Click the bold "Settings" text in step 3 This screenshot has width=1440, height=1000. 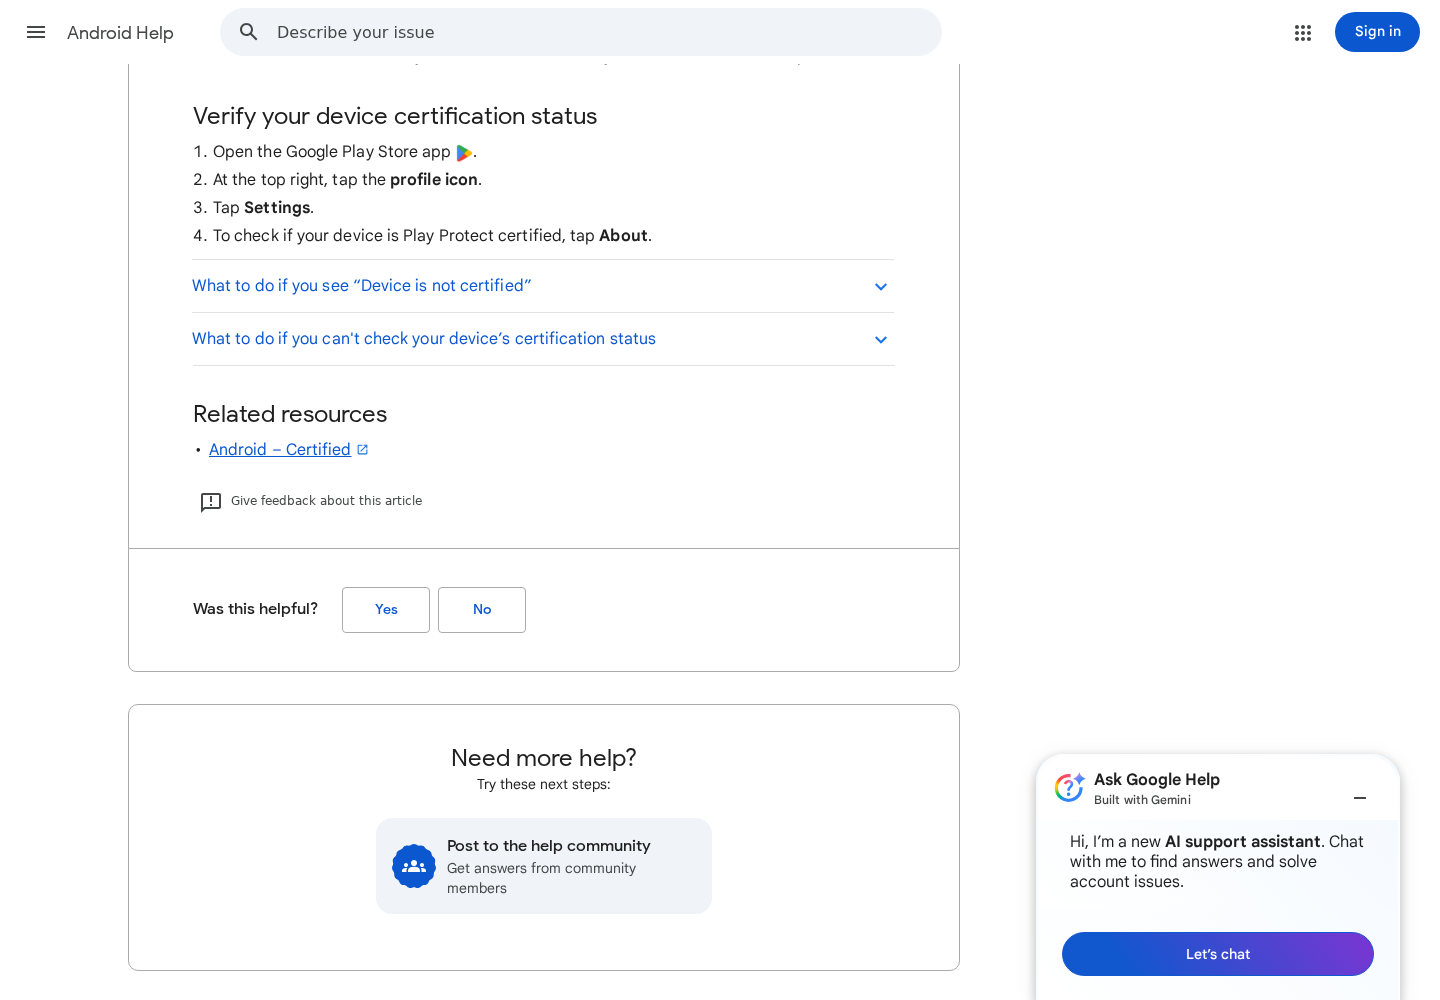coord(277,208)
